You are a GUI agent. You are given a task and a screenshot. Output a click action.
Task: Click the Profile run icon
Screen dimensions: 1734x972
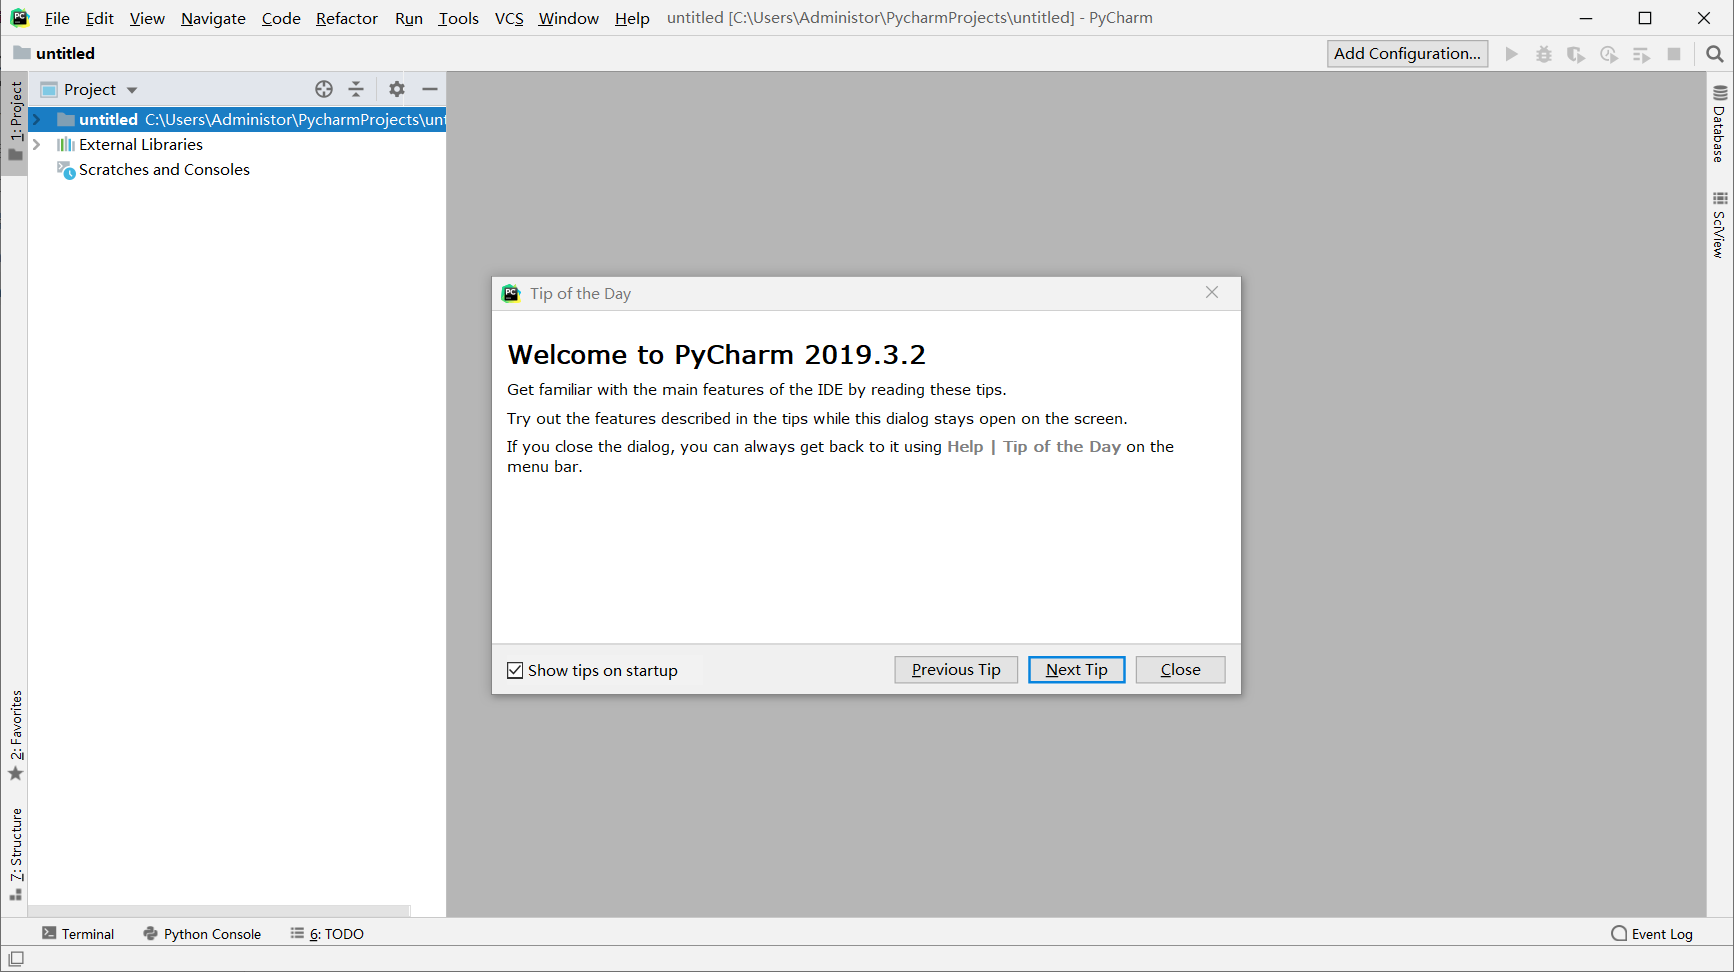pos(1609,54)
